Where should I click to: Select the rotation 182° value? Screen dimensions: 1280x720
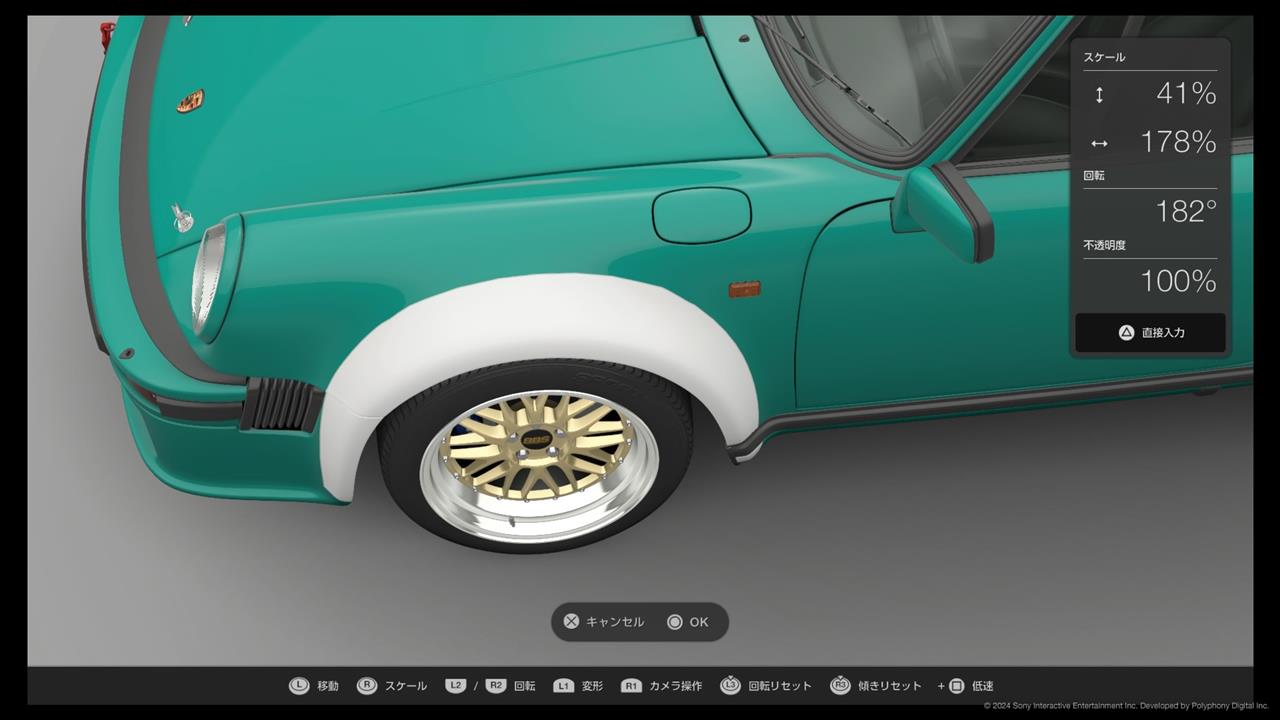pyautogui.click(x=1186, y=211)
